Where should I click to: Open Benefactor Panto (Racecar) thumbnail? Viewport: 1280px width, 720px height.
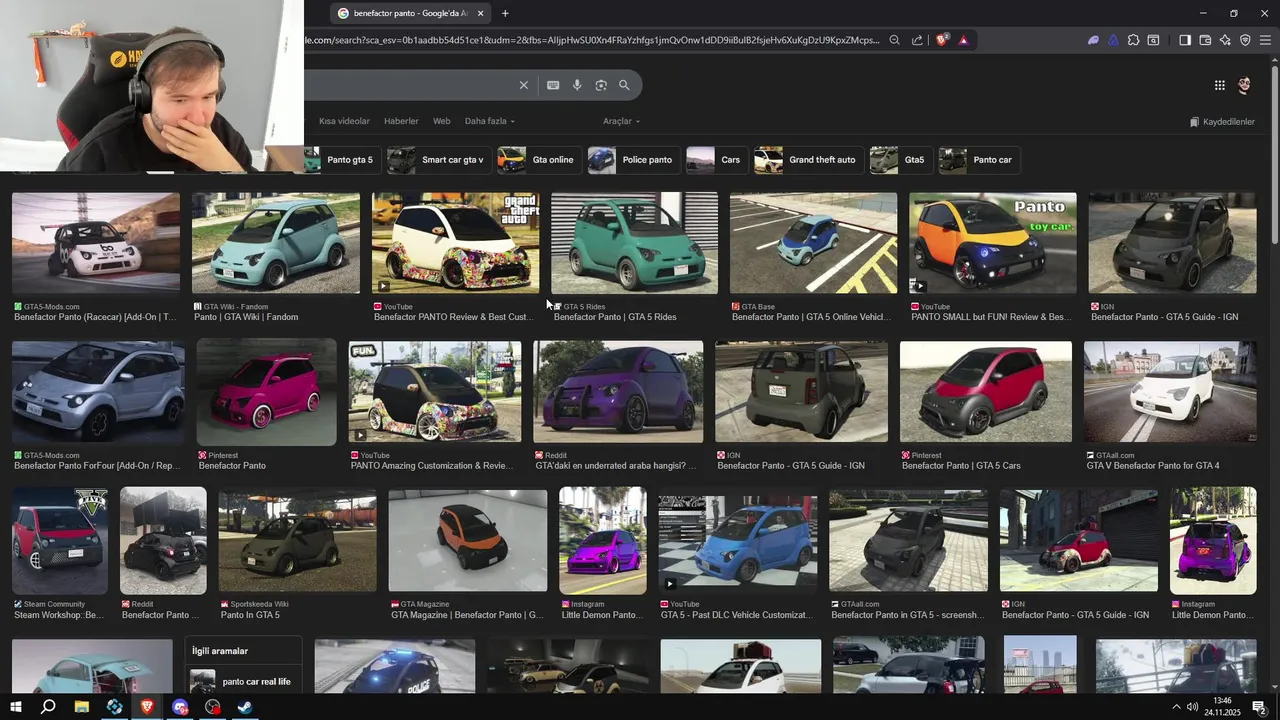96,243
